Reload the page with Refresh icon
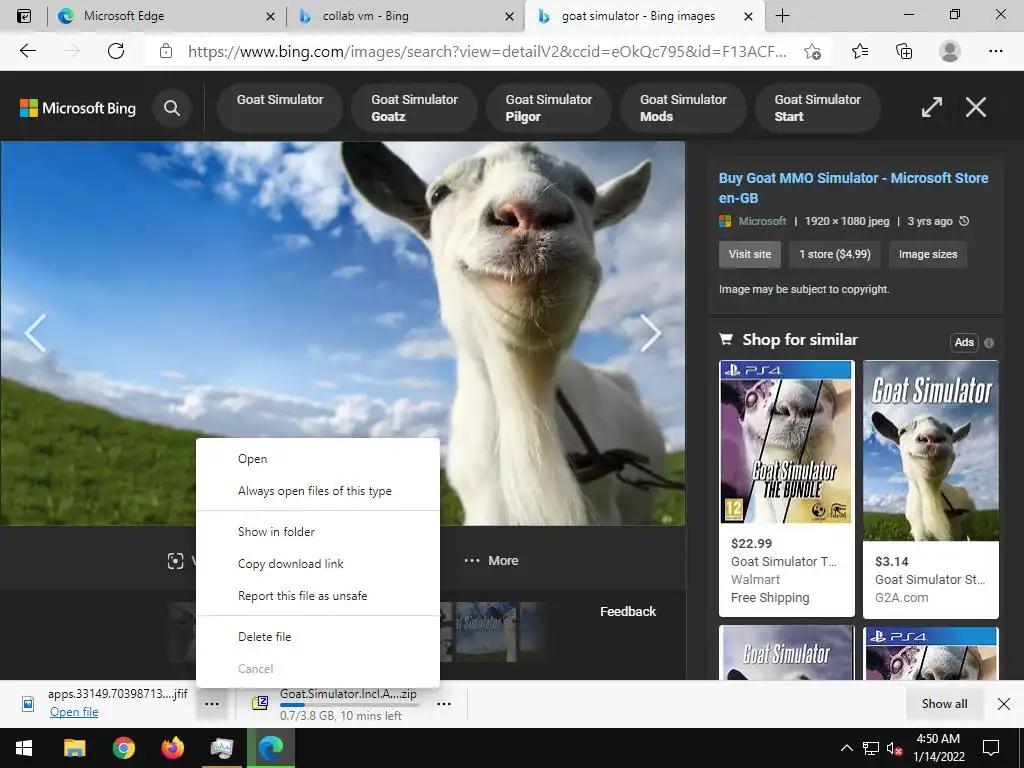The image size is (1024, 768). (116, 51)
